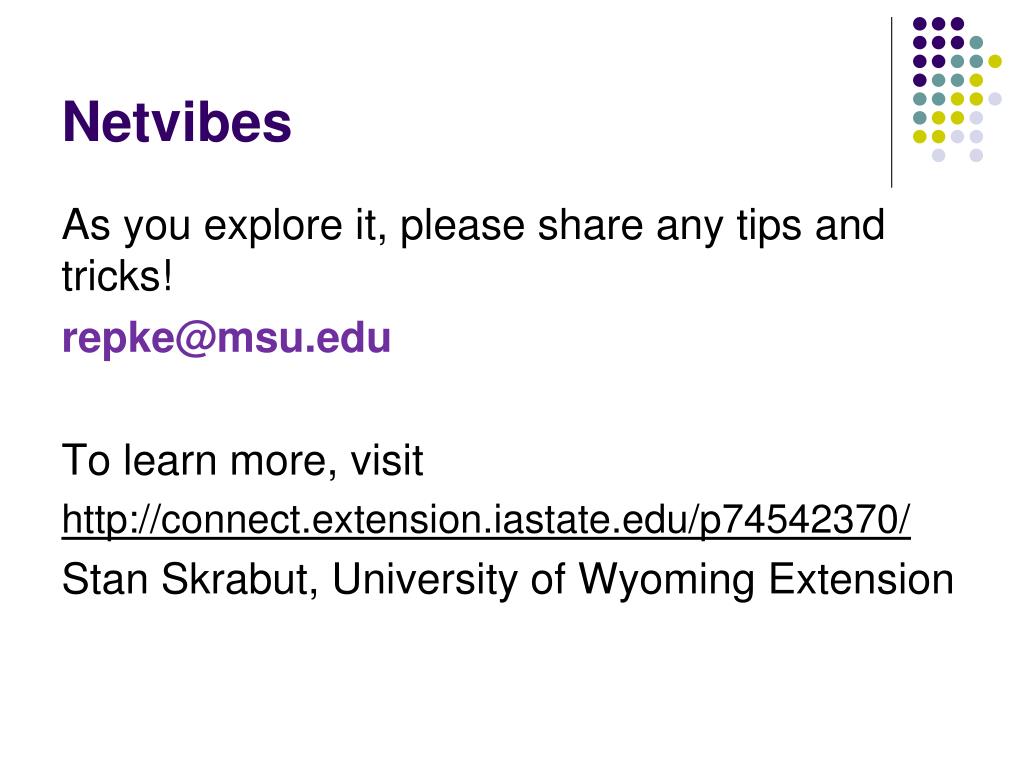Click the thin vertical divider line beside the dots
The height and width of the screenshot is (768, 1024).
point(891,103)
